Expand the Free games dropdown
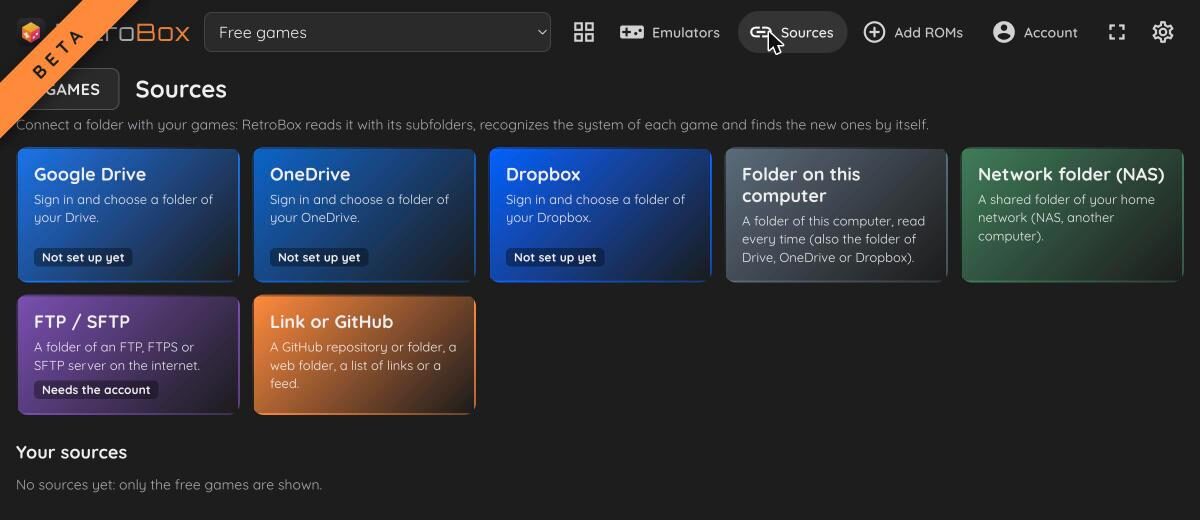 point(377,32)
